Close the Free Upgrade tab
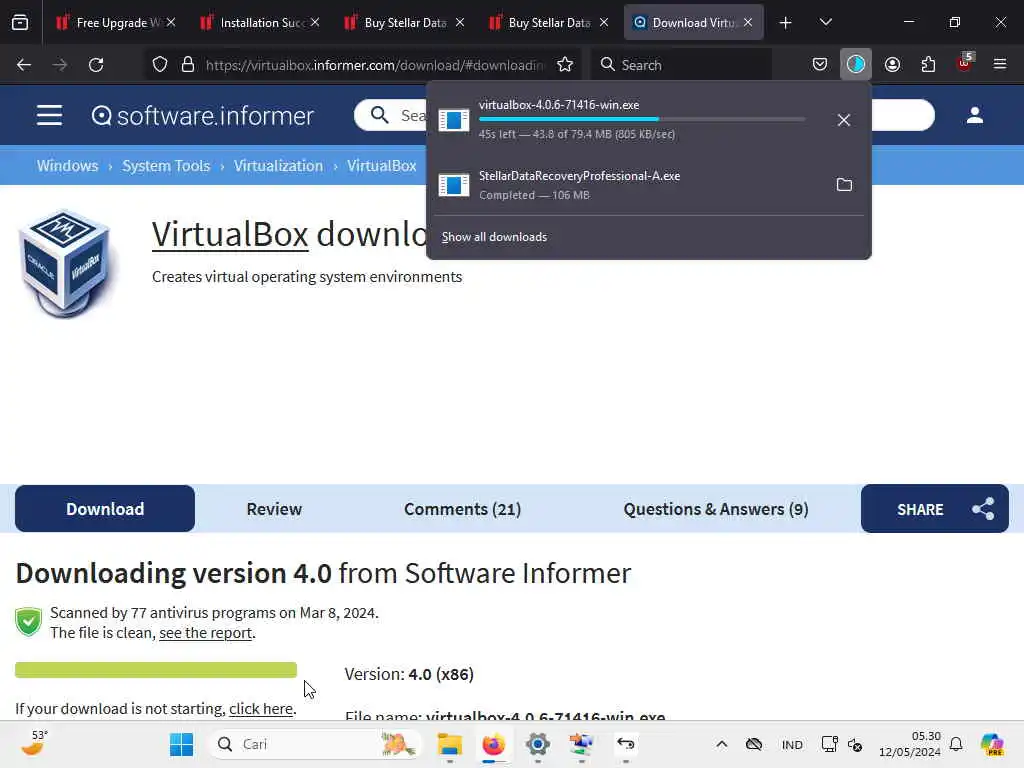1024x768 pixels. [x=171, y=22]
